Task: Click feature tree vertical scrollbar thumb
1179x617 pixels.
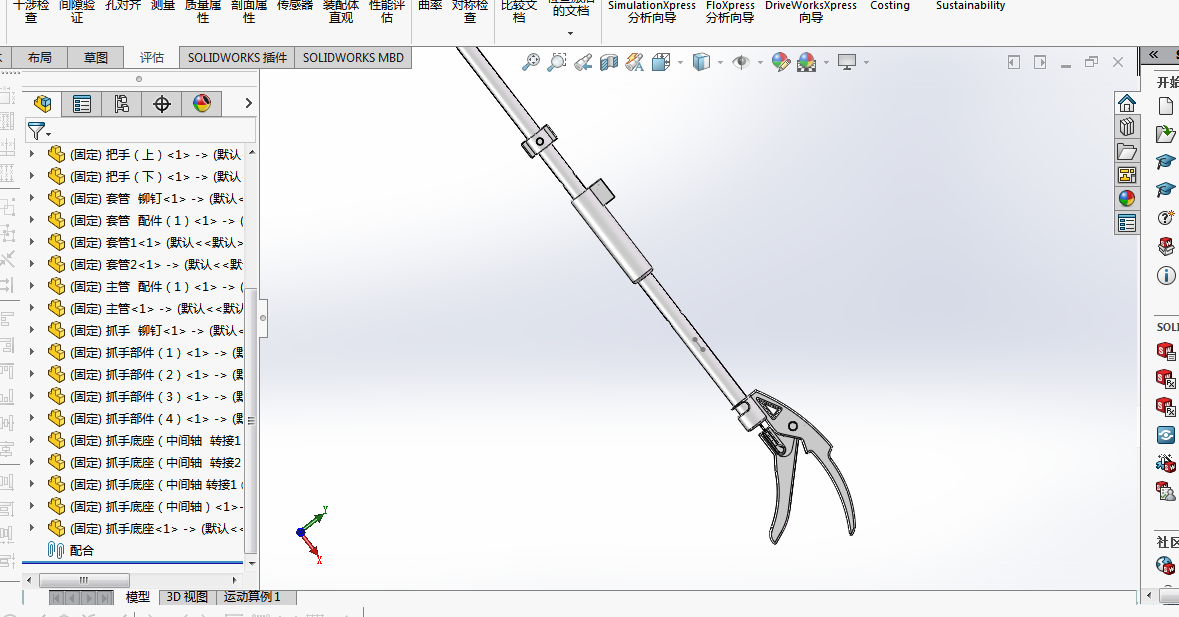Action: tap(251, 421)
